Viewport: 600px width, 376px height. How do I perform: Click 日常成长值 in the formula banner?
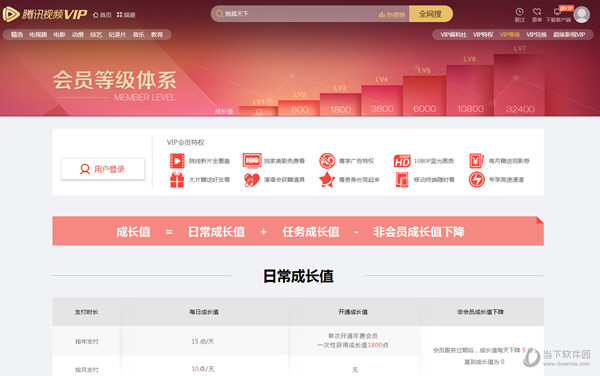(x=216, y=232)
